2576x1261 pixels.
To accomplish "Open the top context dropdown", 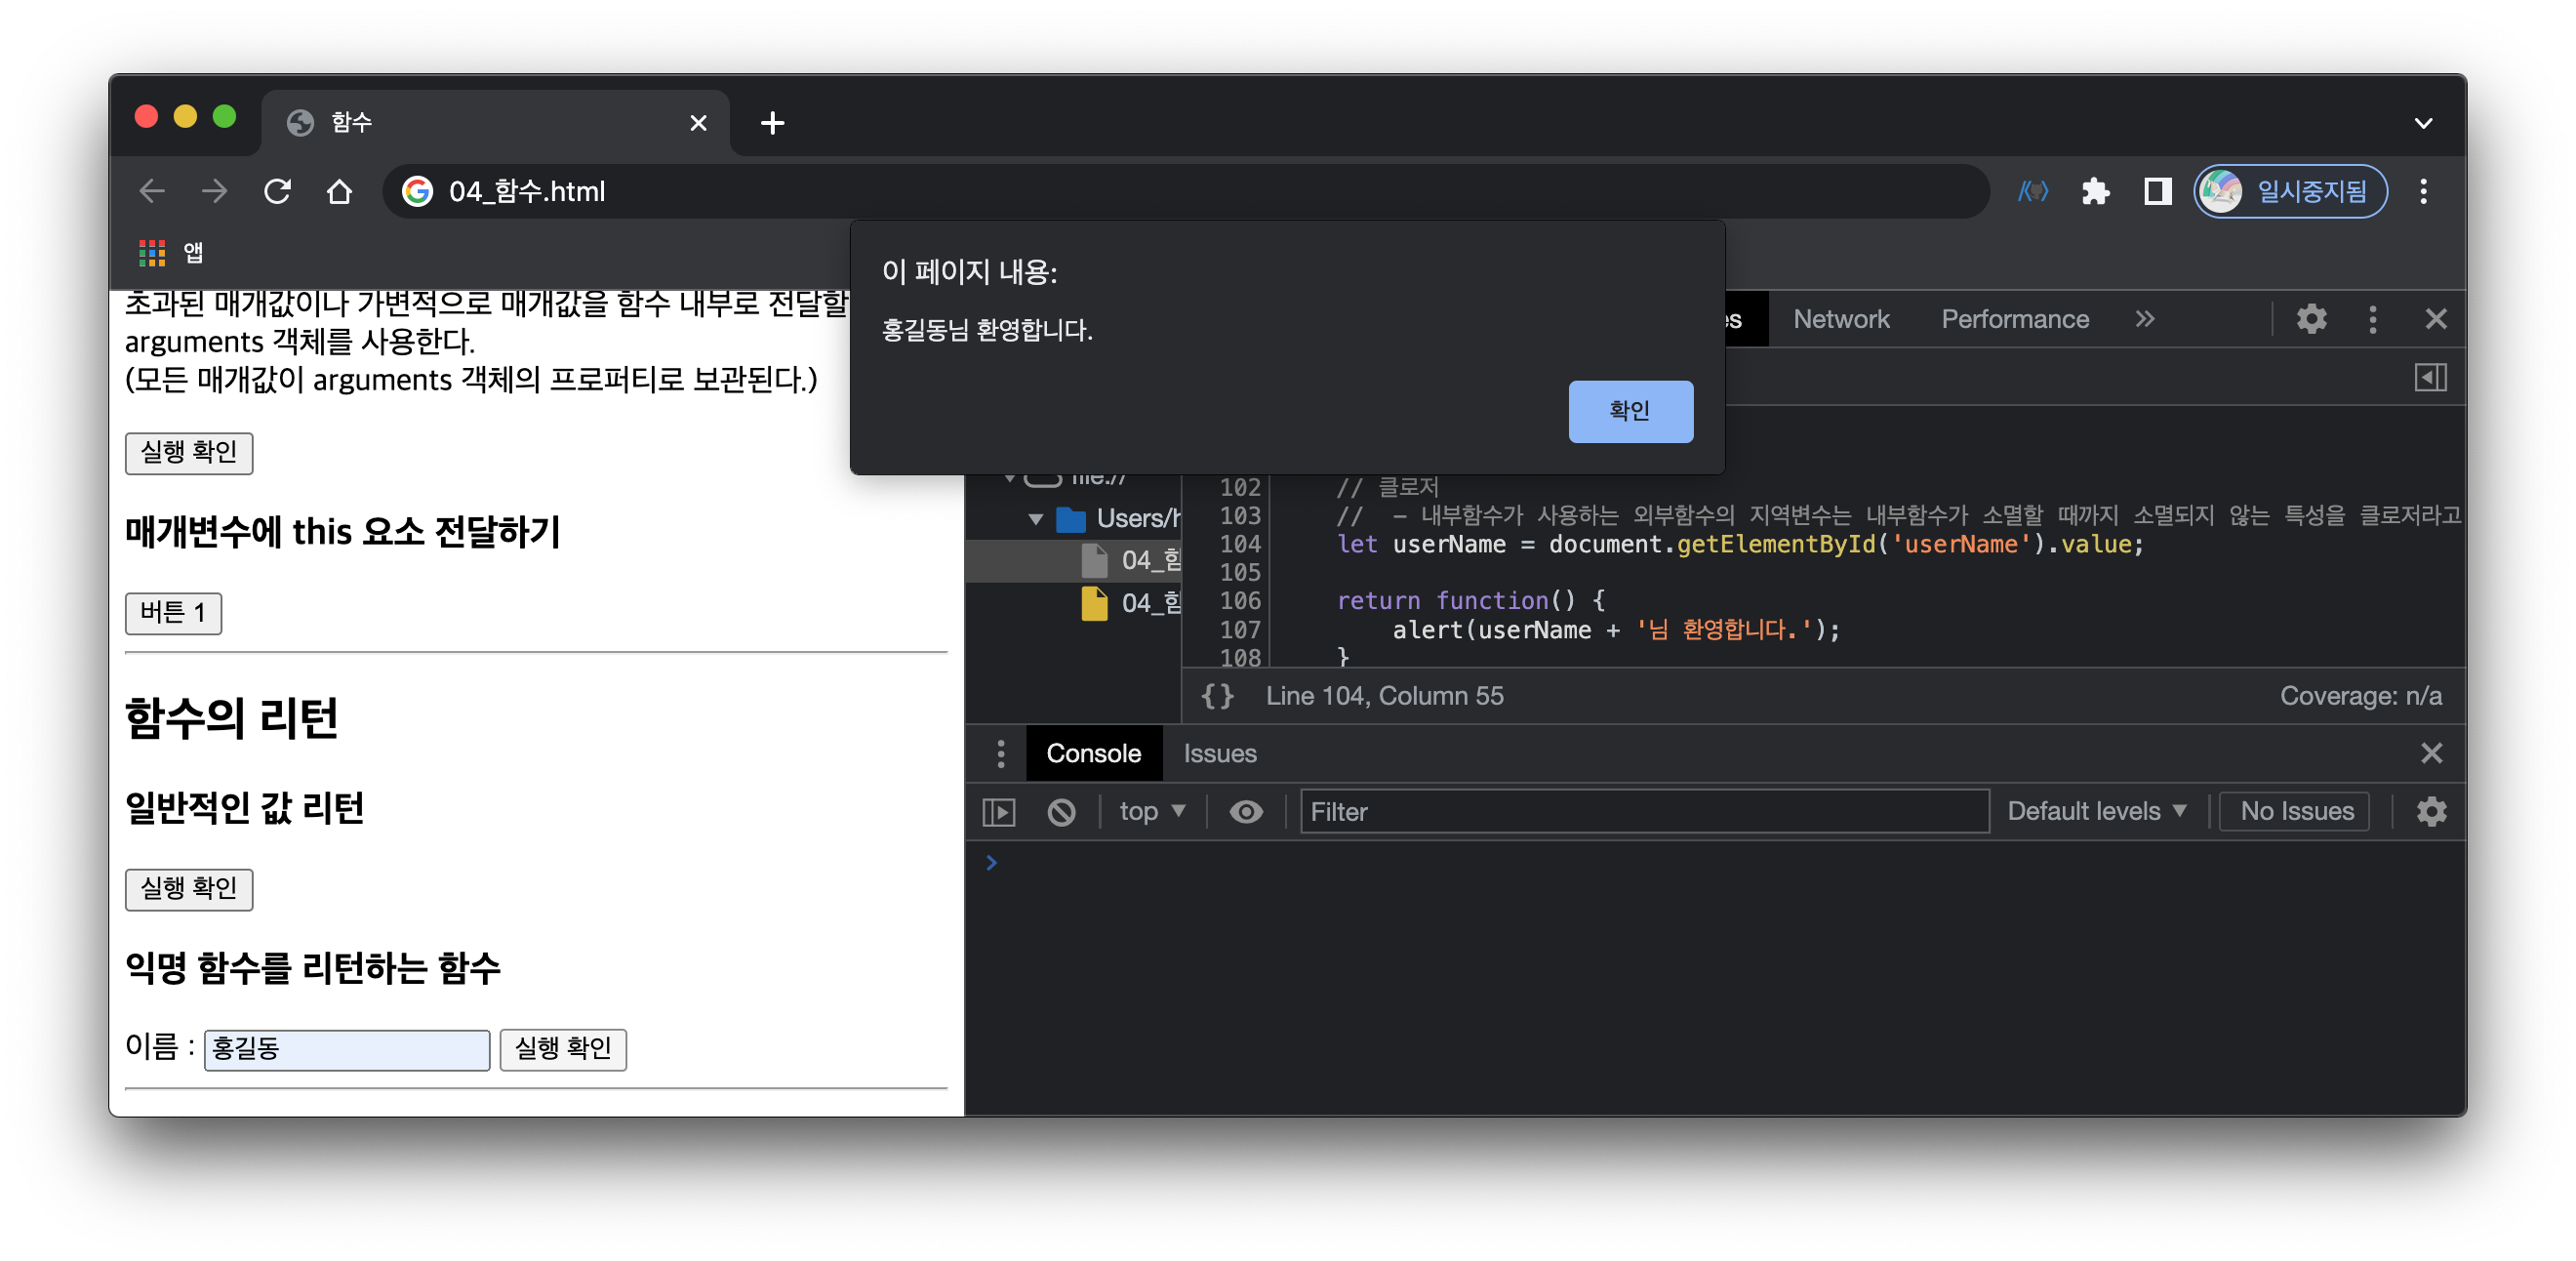I will coord(1151,811).
